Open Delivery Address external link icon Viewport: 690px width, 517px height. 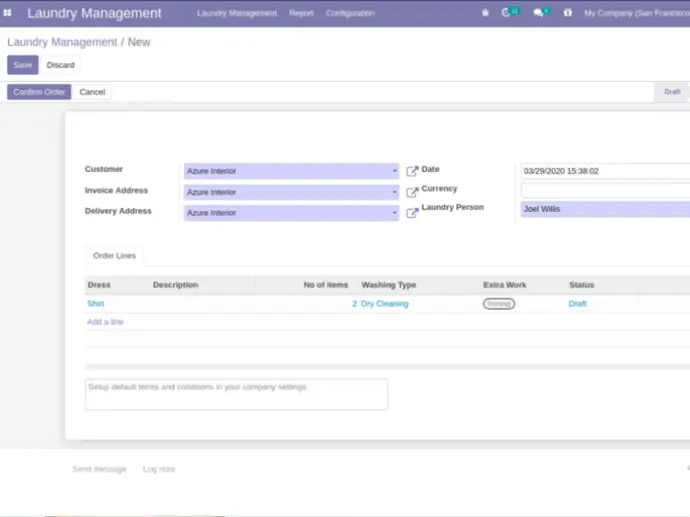pos(412,213)
